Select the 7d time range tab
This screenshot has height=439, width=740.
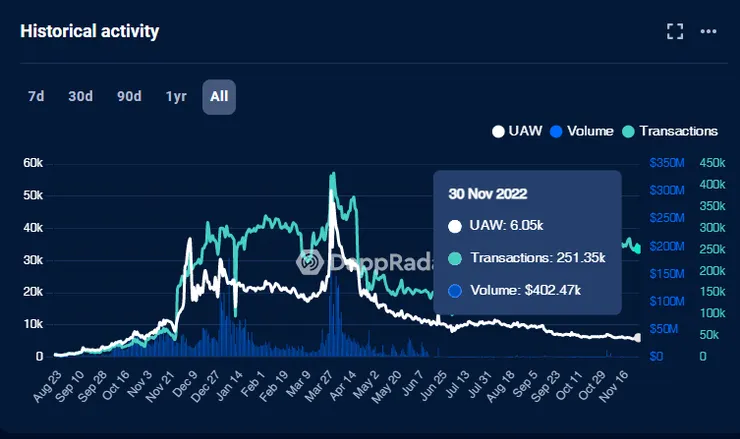coord(36,96)
